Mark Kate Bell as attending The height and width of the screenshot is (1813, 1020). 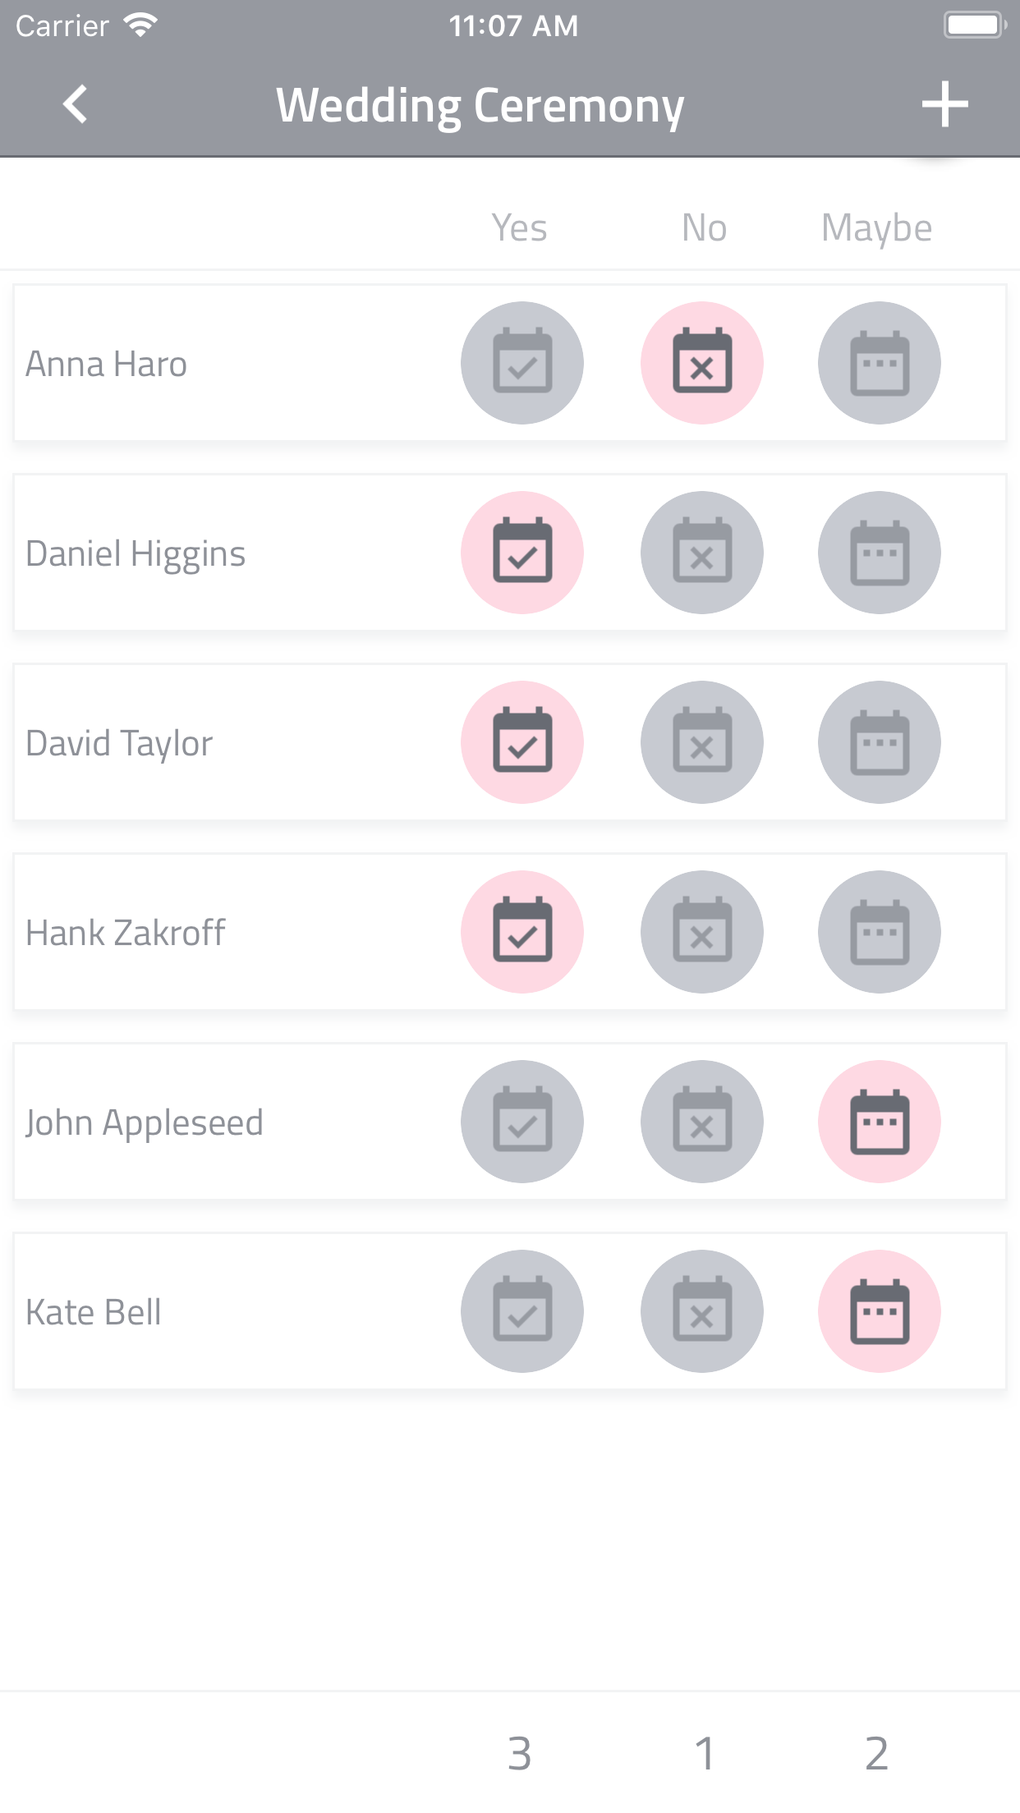[522, 1311]
